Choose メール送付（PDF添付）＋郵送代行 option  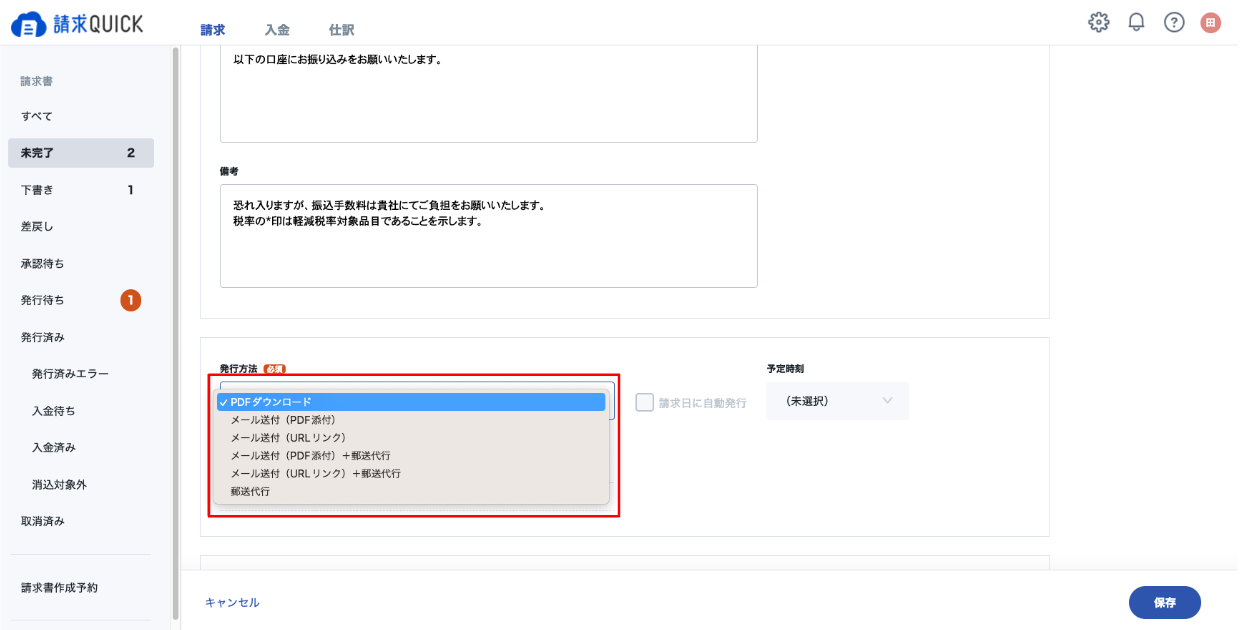click(x=411, y=456)
